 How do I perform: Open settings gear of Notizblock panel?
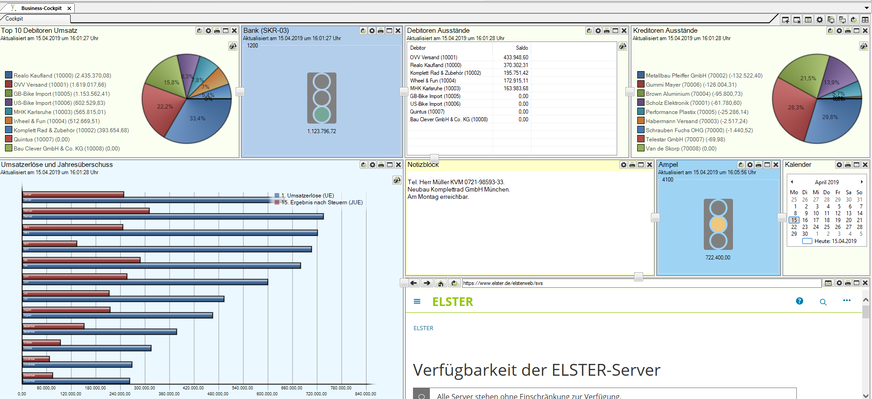coord(623,165)
